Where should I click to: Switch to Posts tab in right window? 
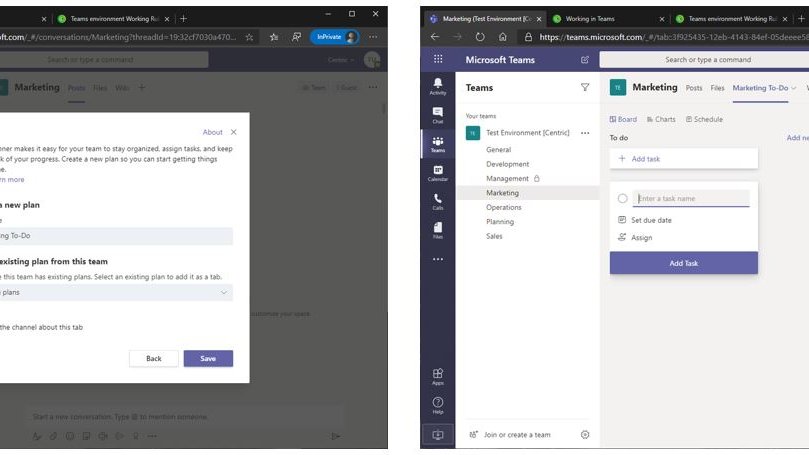point(693,88)
